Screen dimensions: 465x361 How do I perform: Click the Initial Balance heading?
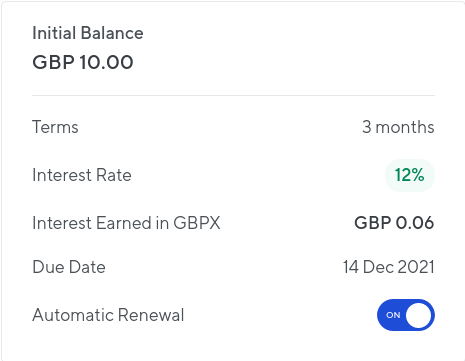click(88, 33)
